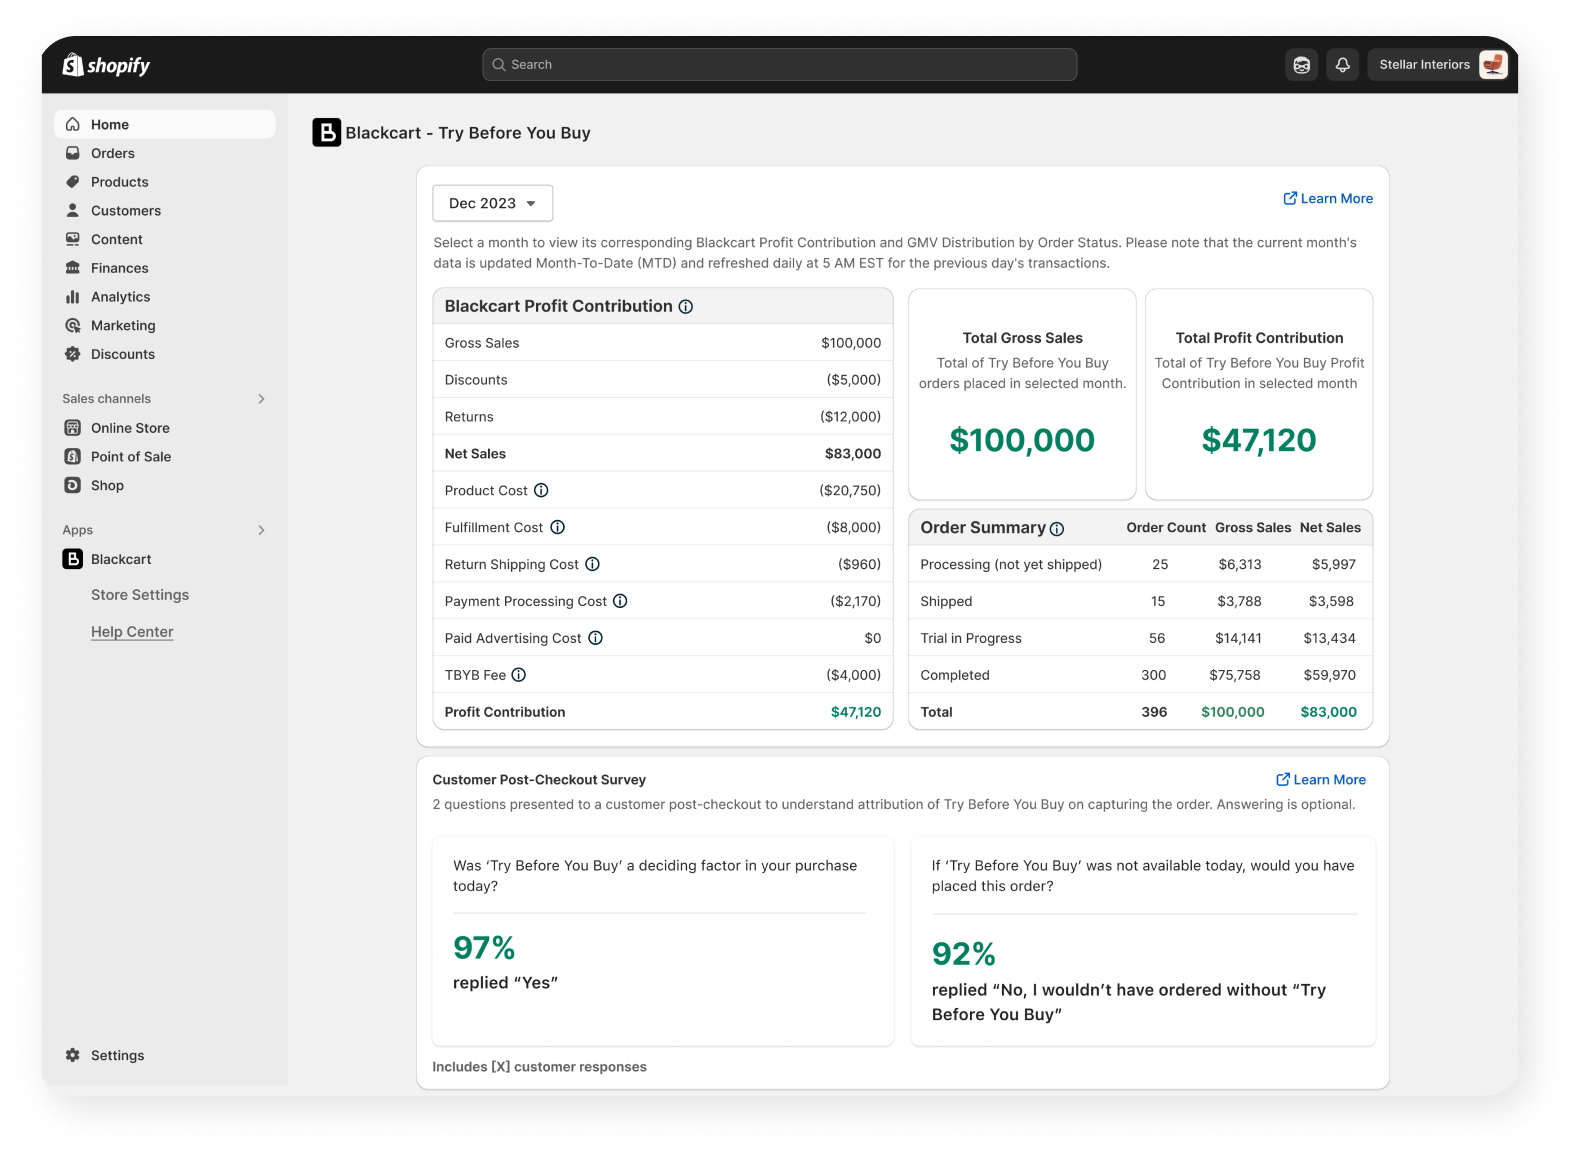This screenshot has height=1150, width=1577.
Task: Click info icon beside Return Shipping Cost
Action: pyautogui.click(x=592, y=564)
